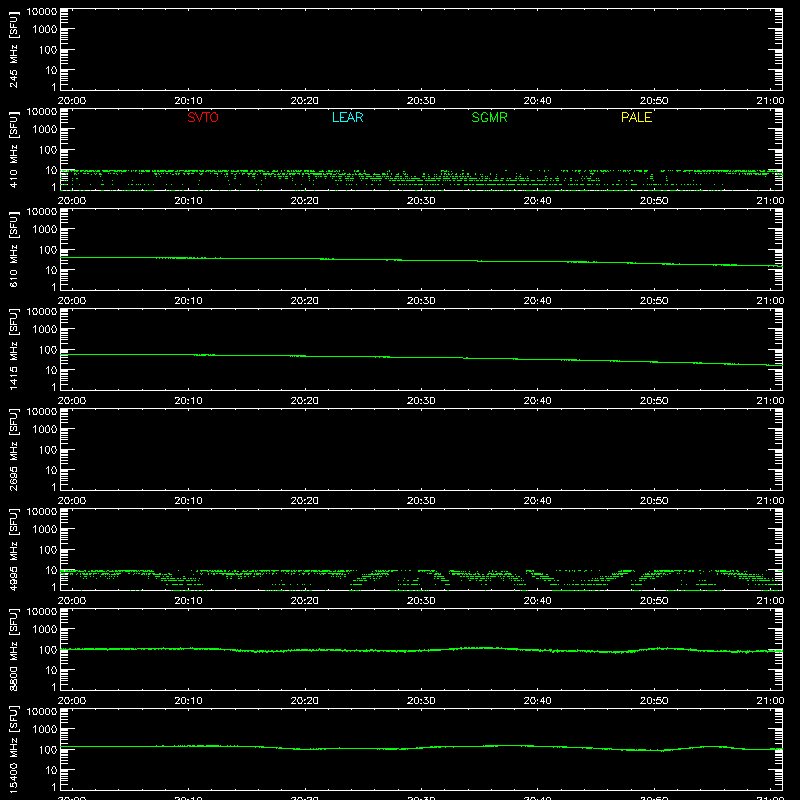Click the 1000 y-axis label of 2695 MHz panel
800x800 pixels.
pos(45,430)
